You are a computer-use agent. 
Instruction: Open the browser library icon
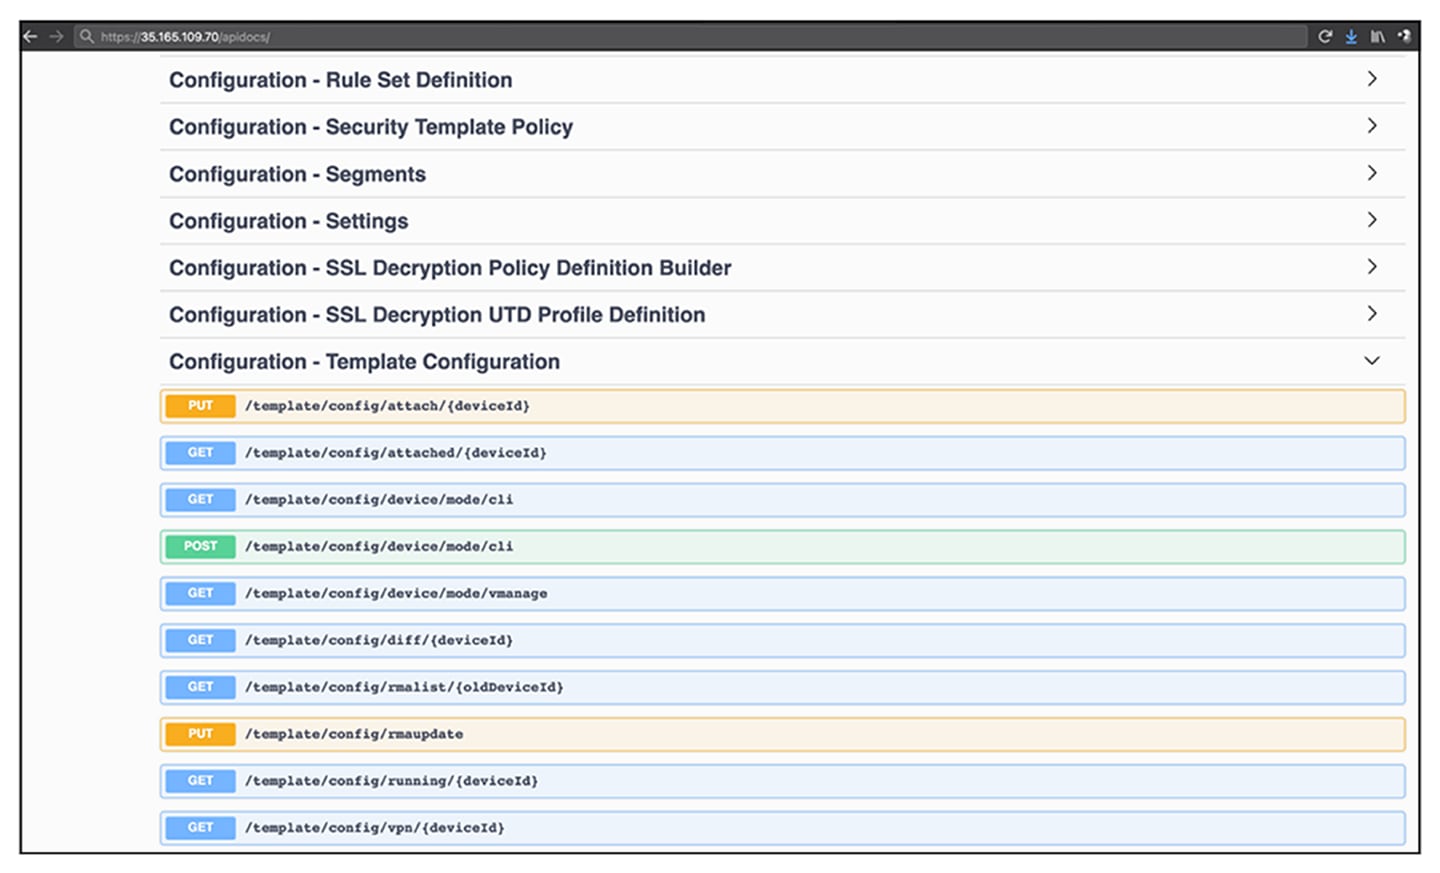tap(1378, 36)
